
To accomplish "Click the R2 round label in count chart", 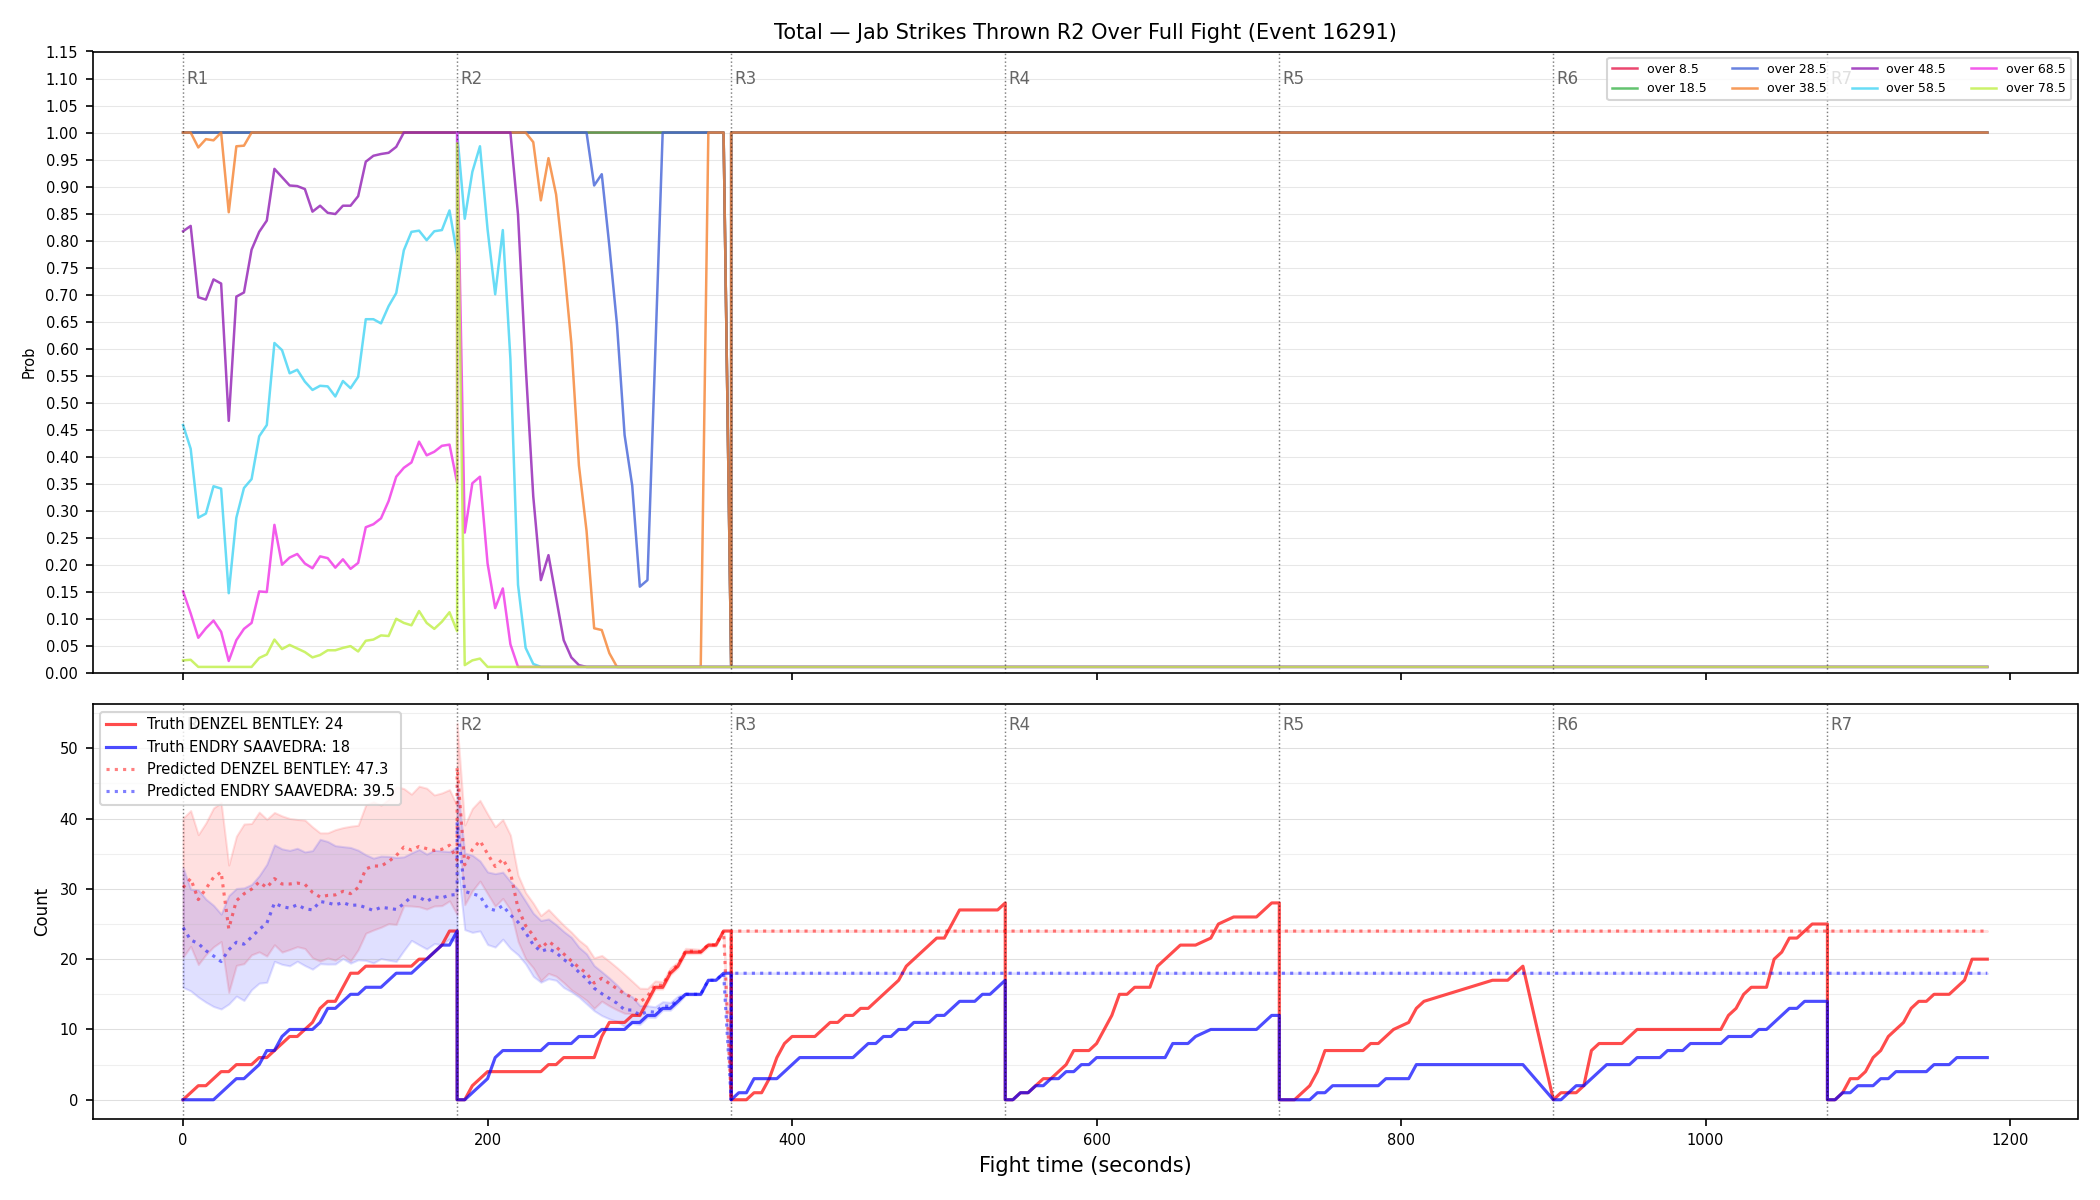I will click(x=471, y=724).
